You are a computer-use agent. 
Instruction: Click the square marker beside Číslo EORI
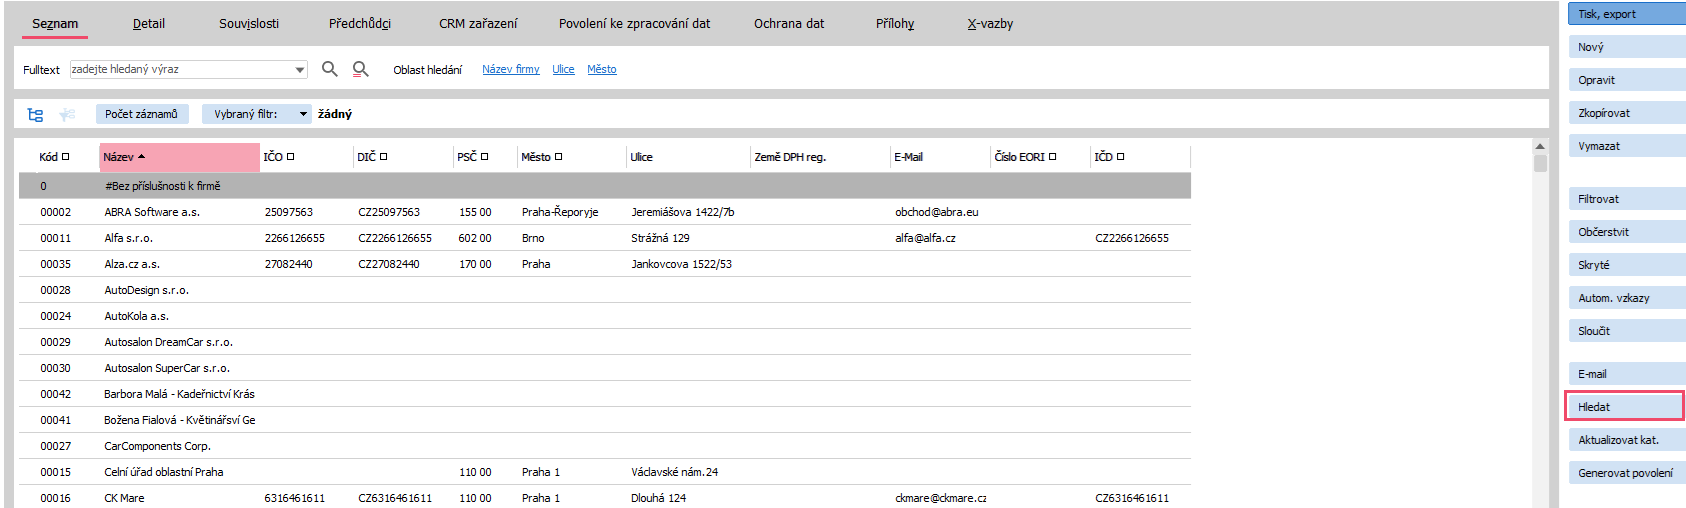coord(1052,157)
